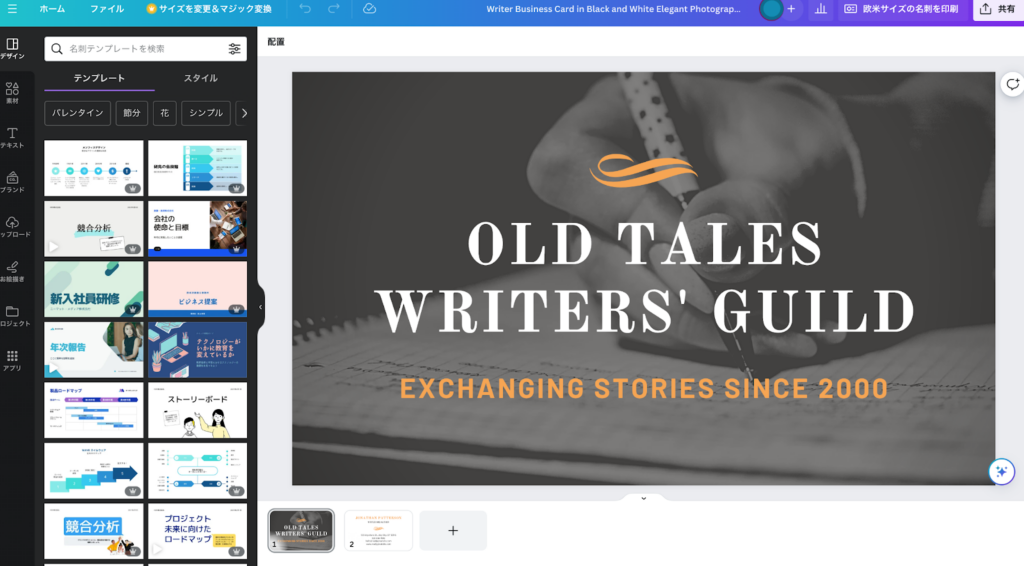Open the analytics bar chart icon

click(821, 9)
